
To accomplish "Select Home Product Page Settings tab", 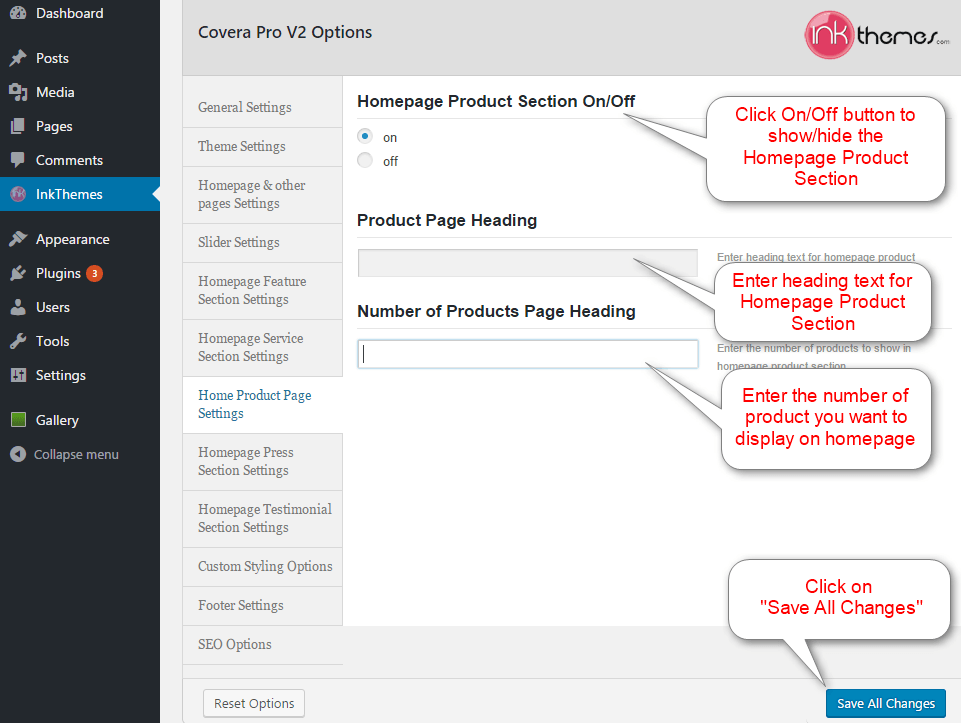I will (x=262, y=404).
